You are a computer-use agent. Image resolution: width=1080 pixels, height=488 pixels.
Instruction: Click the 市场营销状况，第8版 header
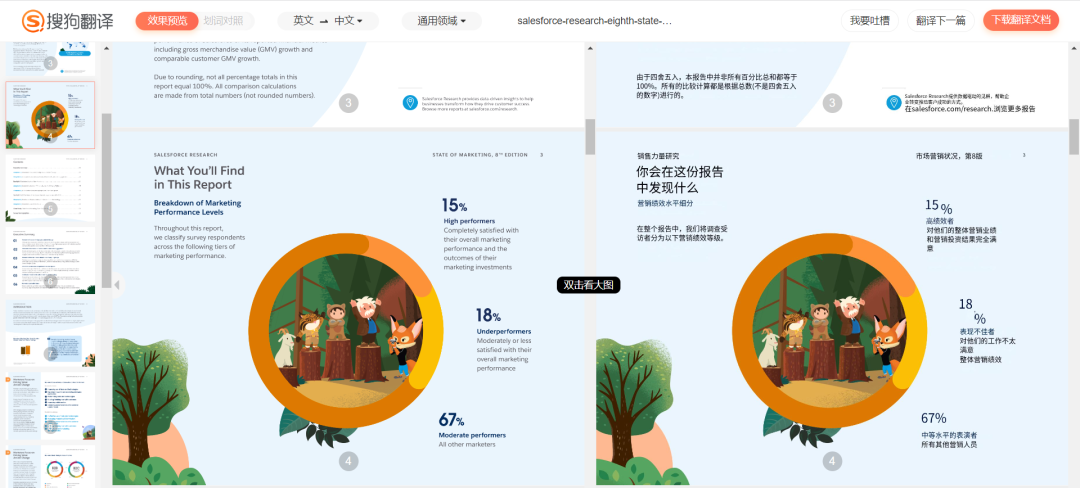(x=948, y=156)
